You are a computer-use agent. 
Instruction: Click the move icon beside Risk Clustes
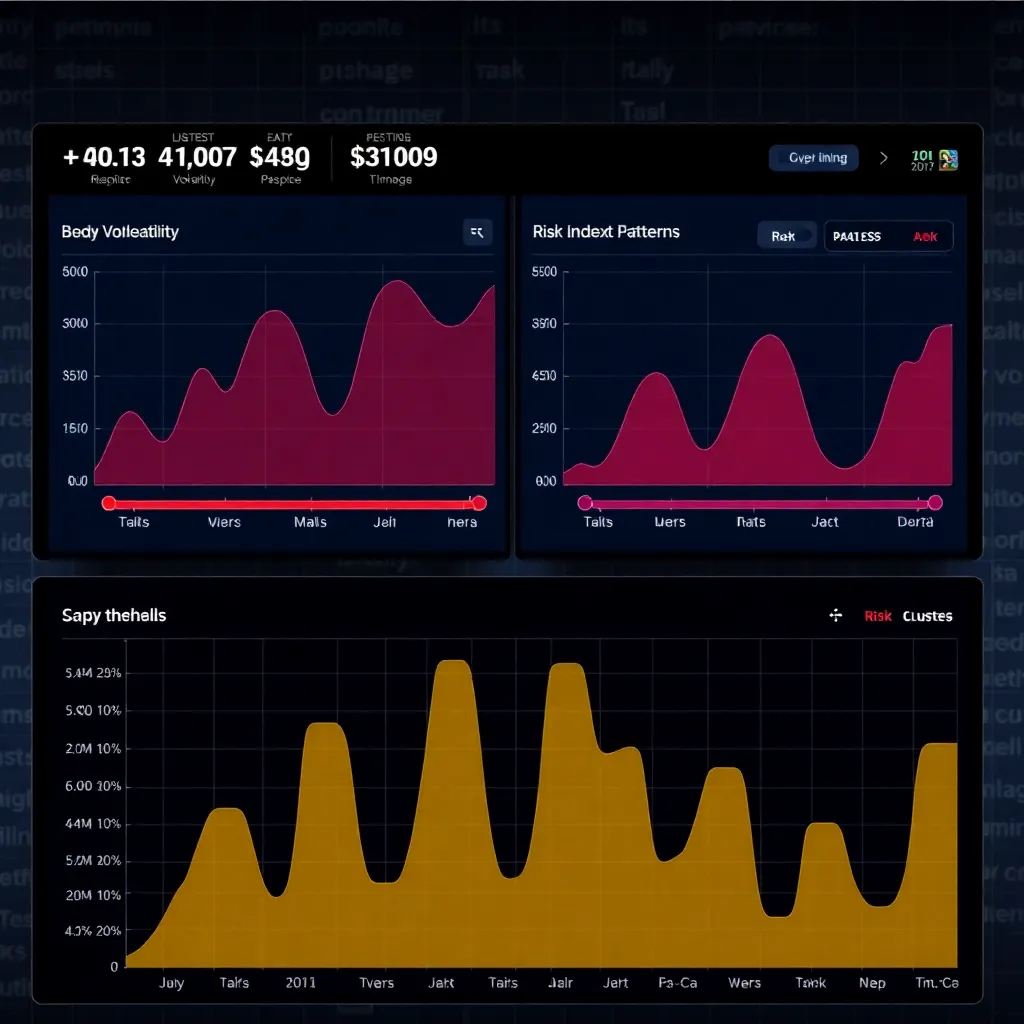pyautogui.click(x=836, y=616)
